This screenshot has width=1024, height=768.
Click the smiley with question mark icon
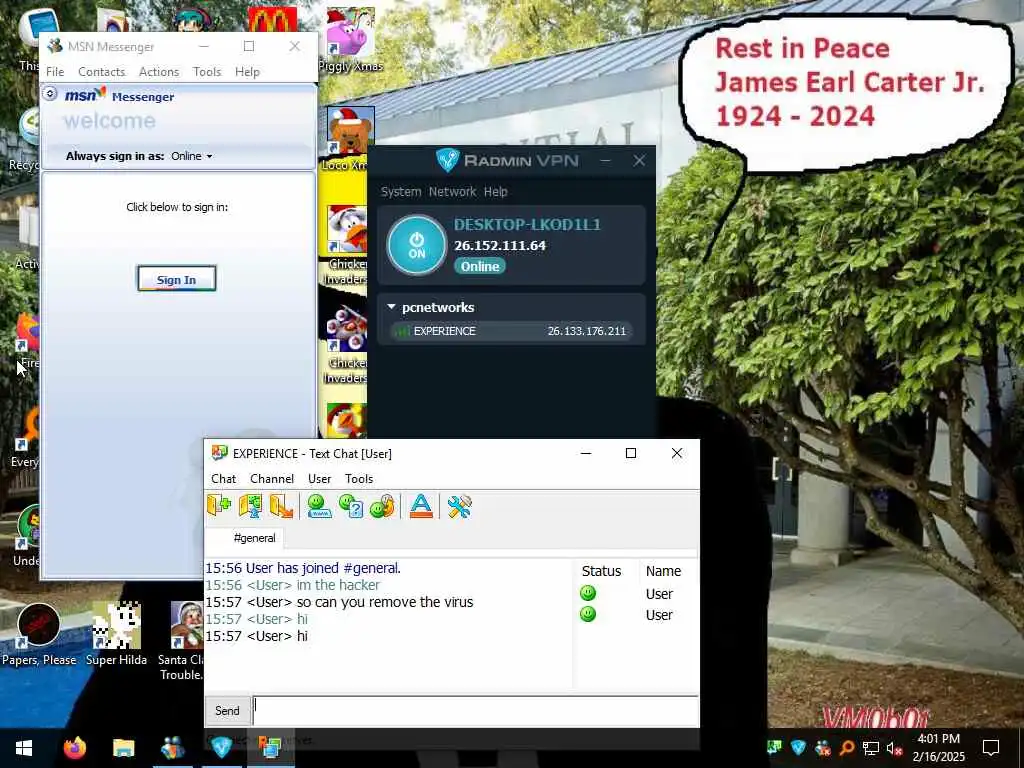point(351,506)
